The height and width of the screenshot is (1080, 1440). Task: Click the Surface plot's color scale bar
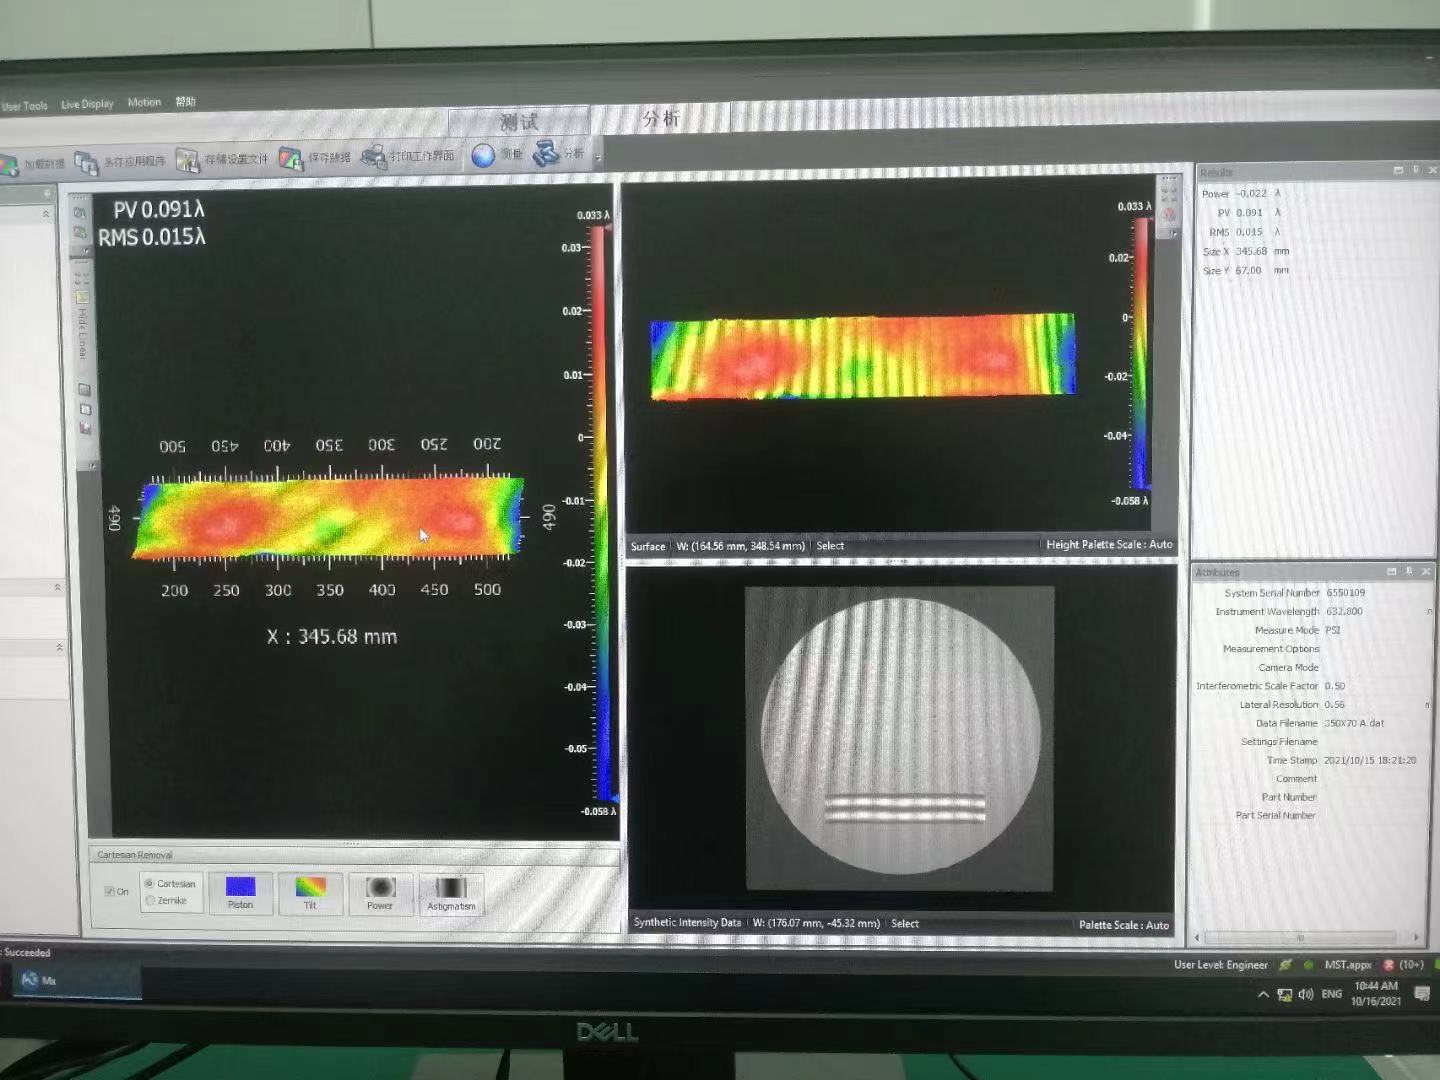[x=1141, y=353]
